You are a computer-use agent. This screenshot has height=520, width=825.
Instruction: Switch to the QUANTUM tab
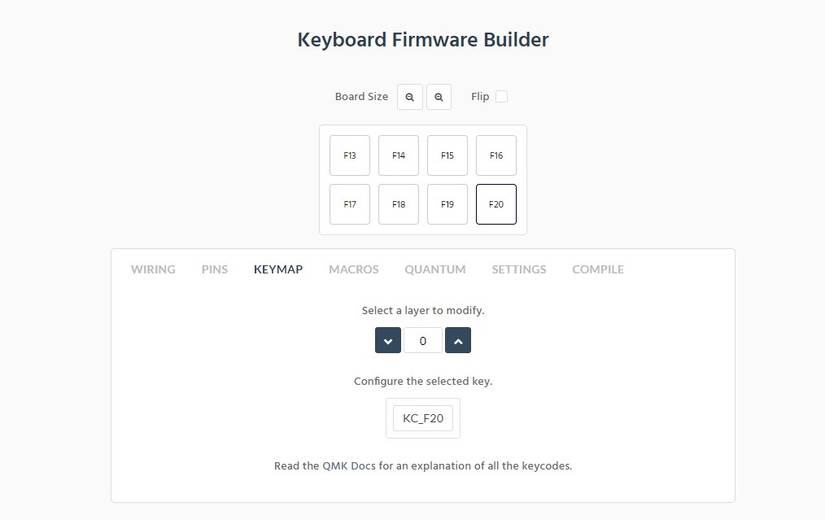point(435,270)
